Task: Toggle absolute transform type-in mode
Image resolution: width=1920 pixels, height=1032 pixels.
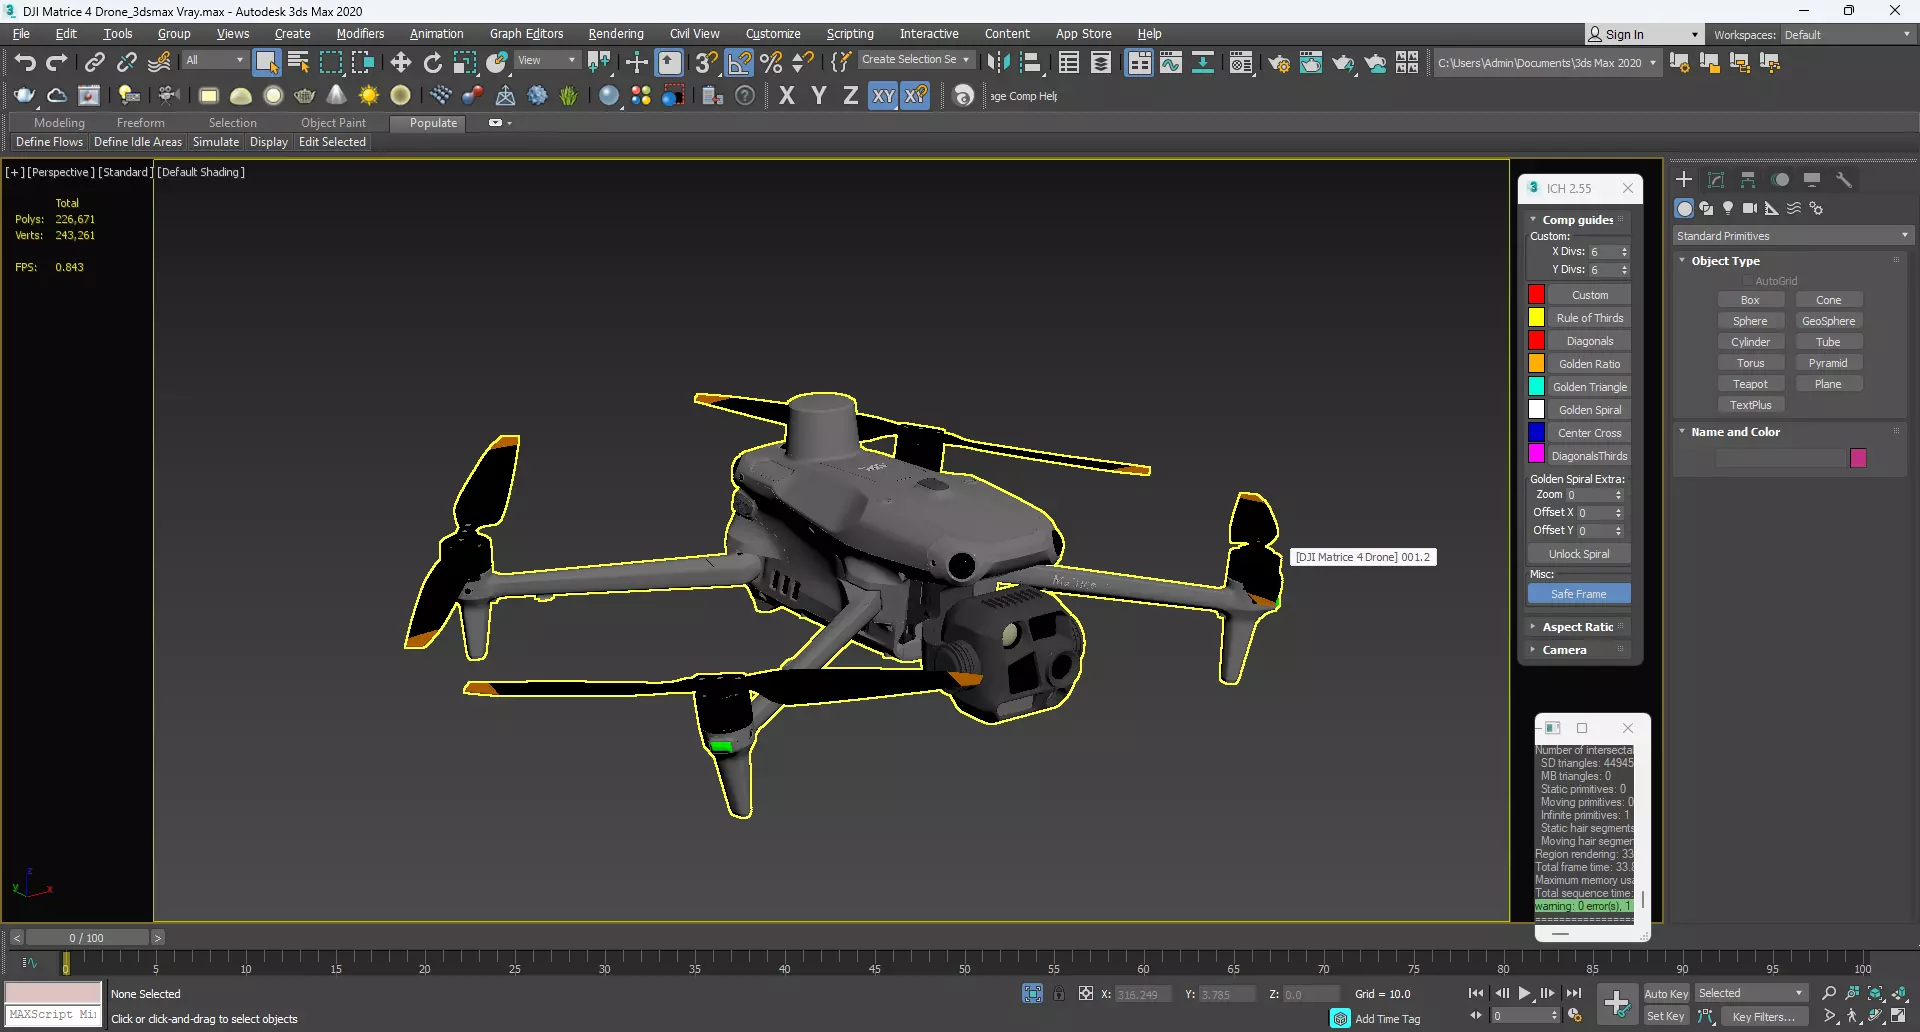Action: click(x=1086, y=993)
